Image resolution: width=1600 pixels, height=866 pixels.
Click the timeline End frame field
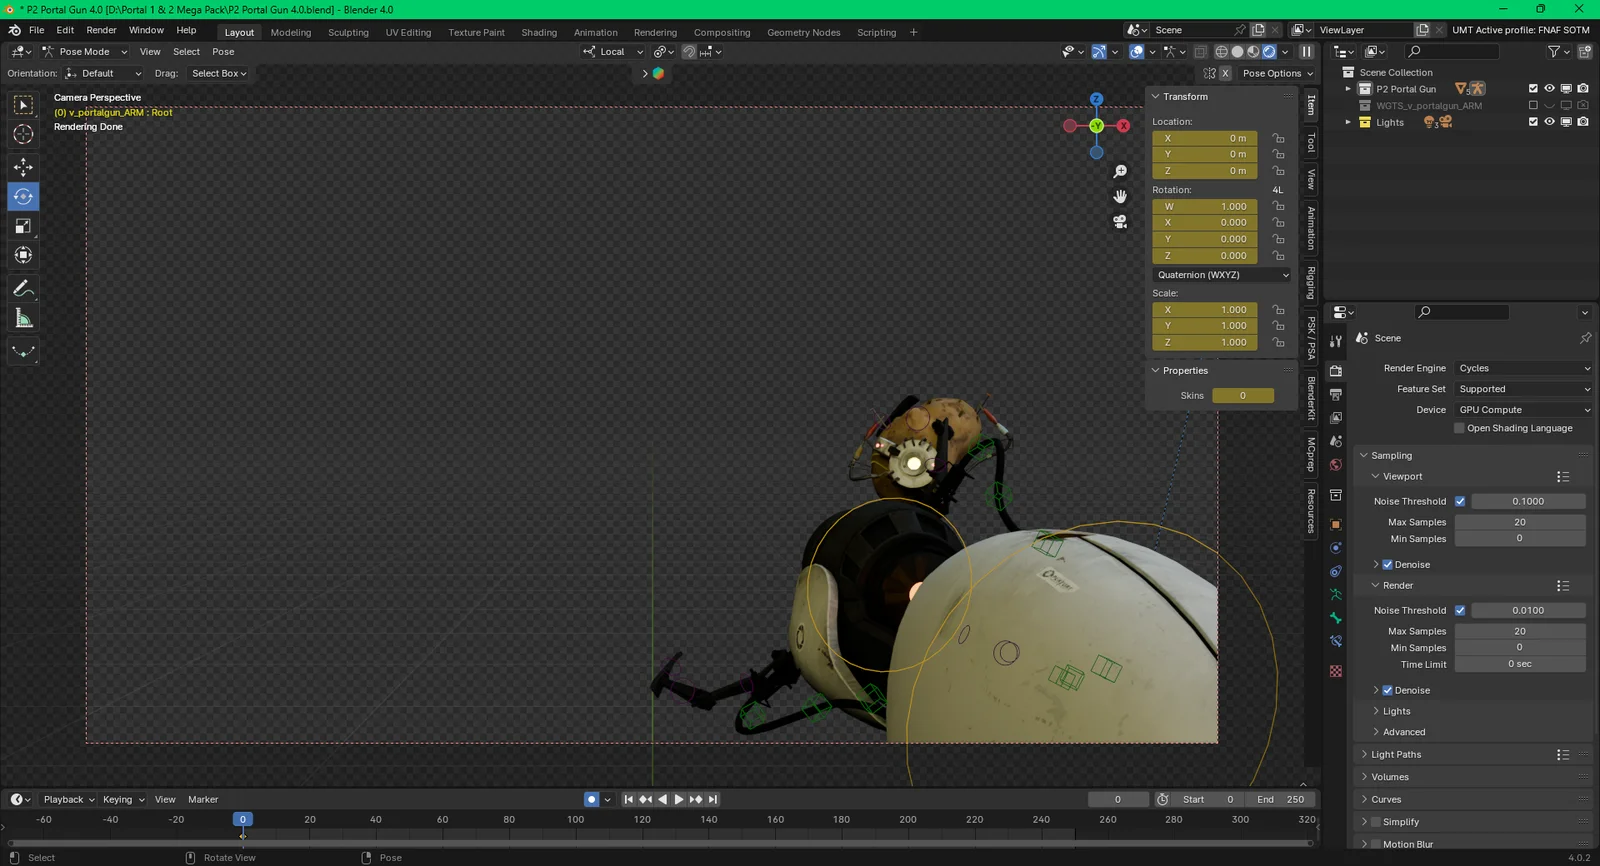pos(1279,800)
